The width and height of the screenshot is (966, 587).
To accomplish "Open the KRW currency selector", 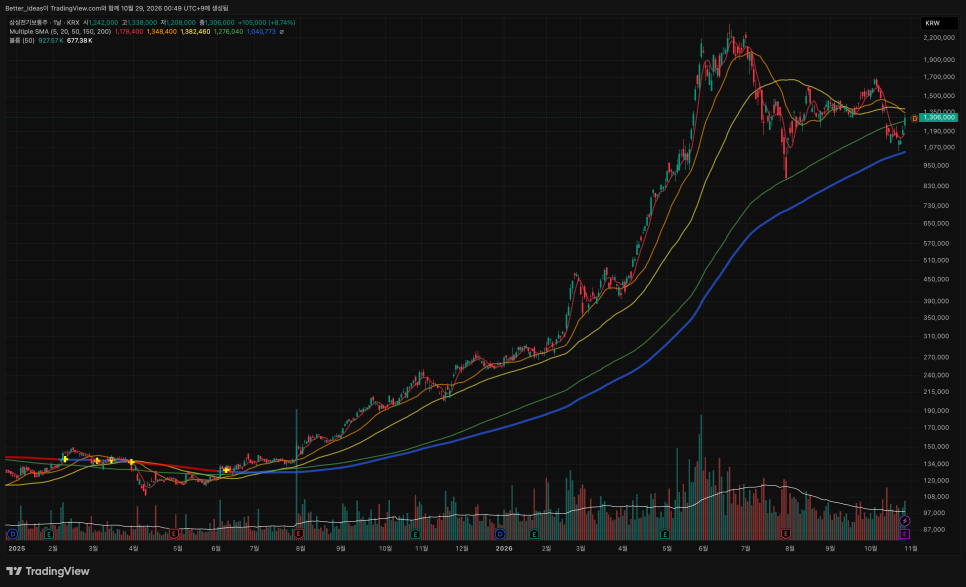I will 939,23.
